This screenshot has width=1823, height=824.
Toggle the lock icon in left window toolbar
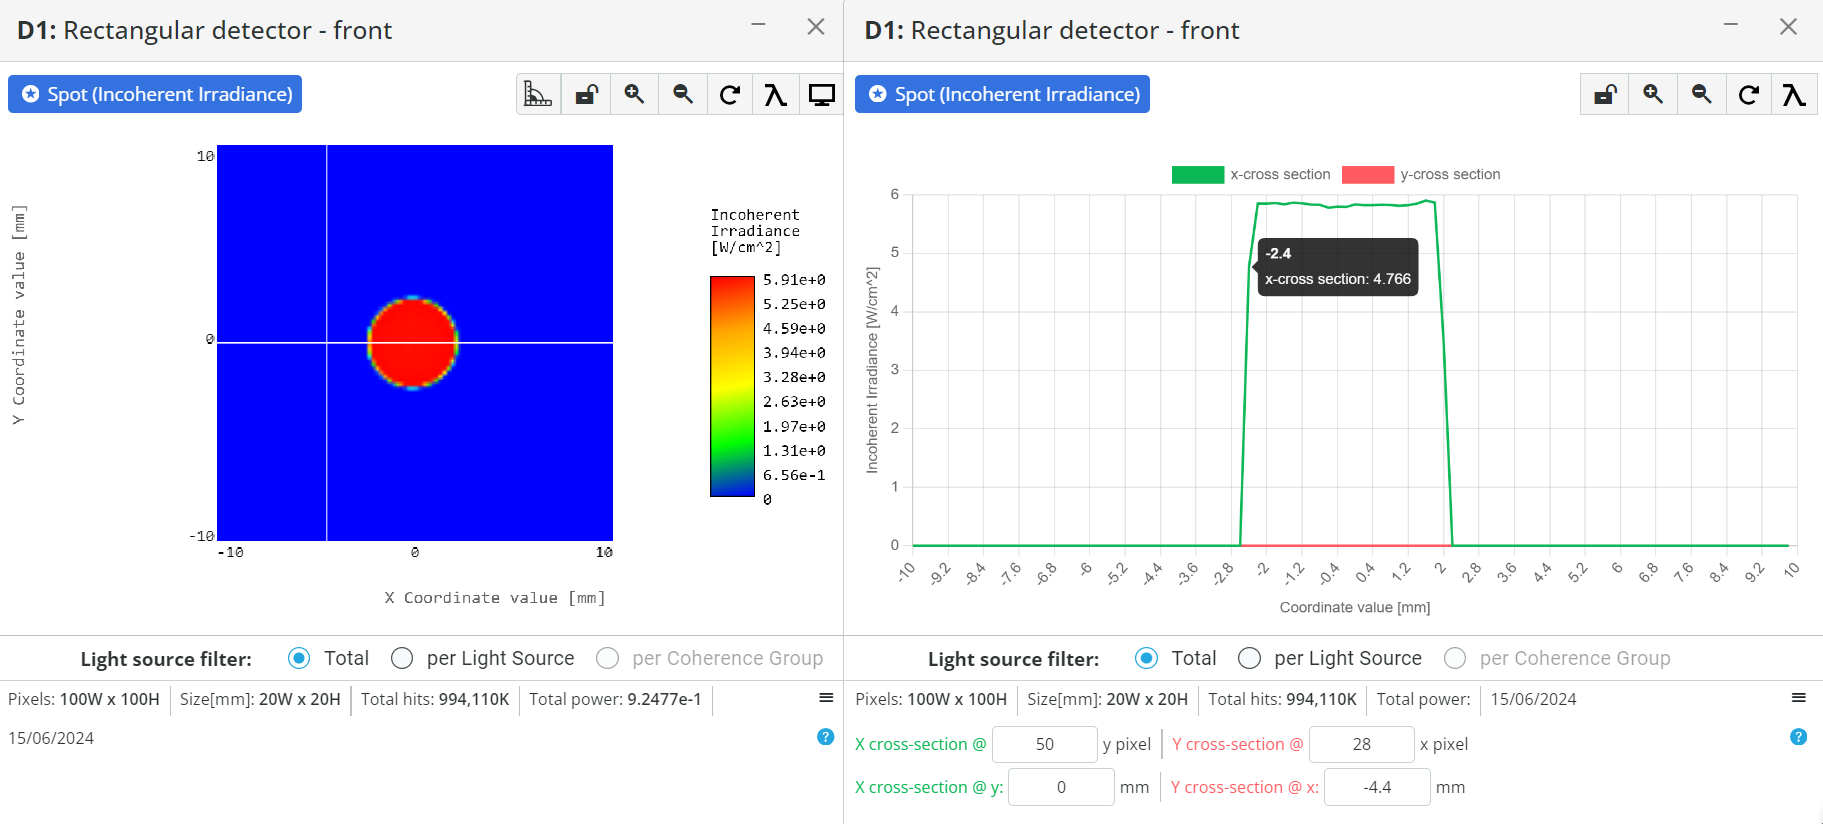[586, 94]
